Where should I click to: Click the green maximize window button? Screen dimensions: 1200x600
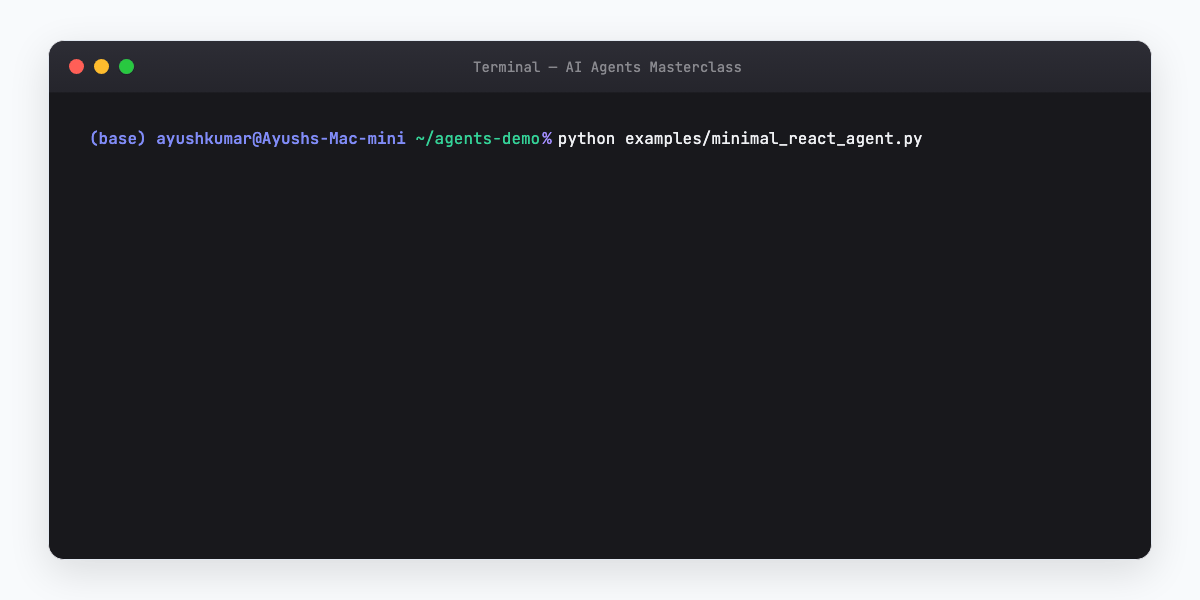126,67
